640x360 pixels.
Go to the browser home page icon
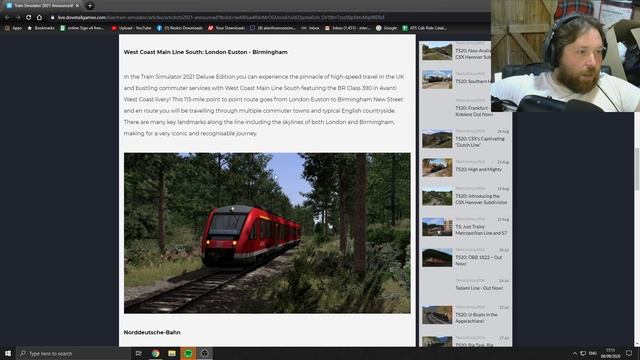tap(39, 18)
